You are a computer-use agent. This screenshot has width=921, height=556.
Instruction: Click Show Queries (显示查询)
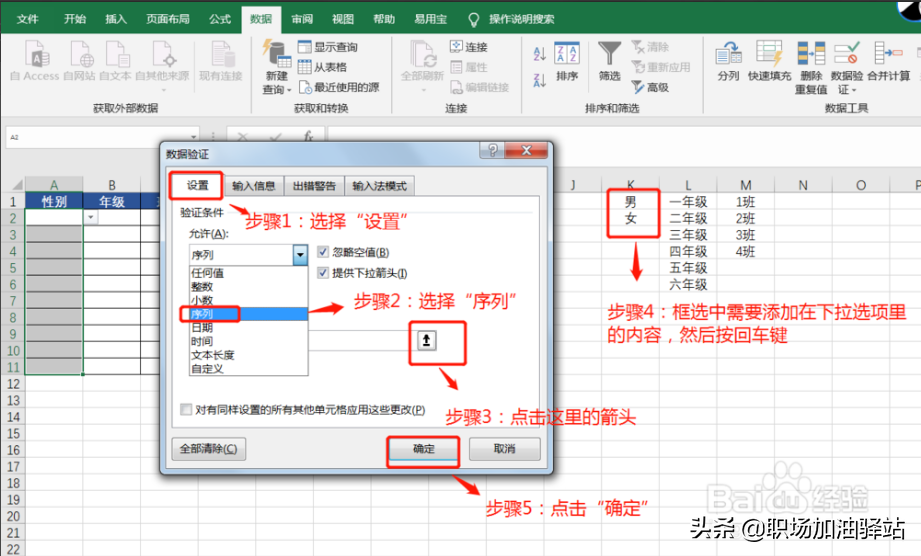pyautogui.click(x=328, y=47)
